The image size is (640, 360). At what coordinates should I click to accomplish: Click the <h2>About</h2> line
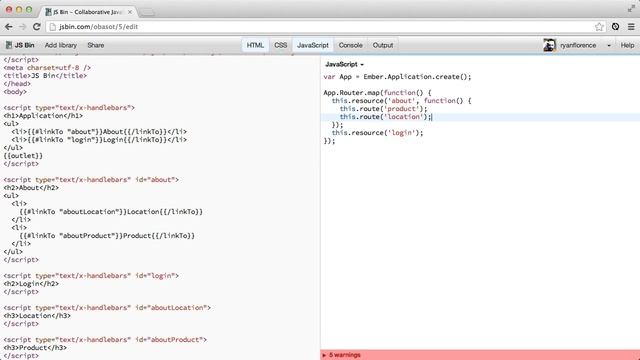tap(31, 188)
